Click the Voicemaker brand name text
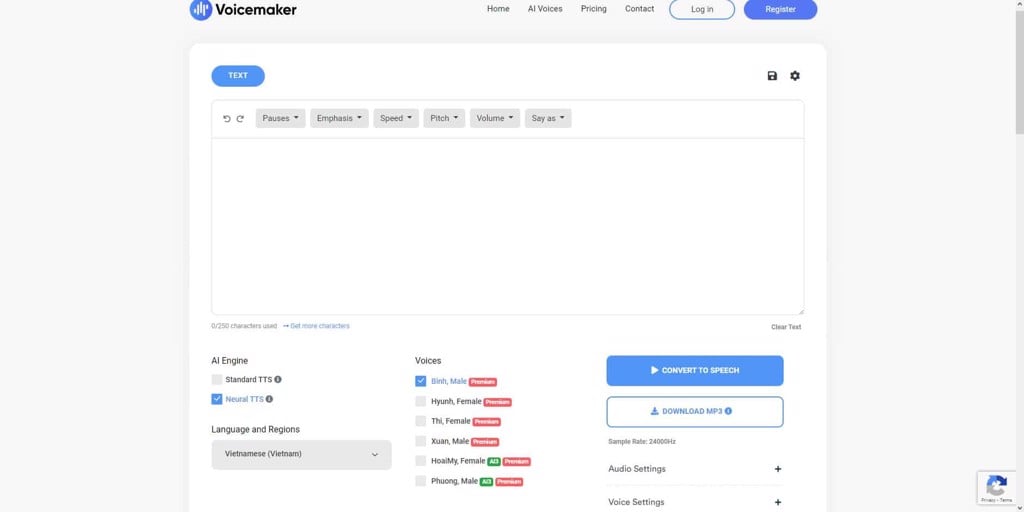 pyautogui.click(x=256, y=9)
